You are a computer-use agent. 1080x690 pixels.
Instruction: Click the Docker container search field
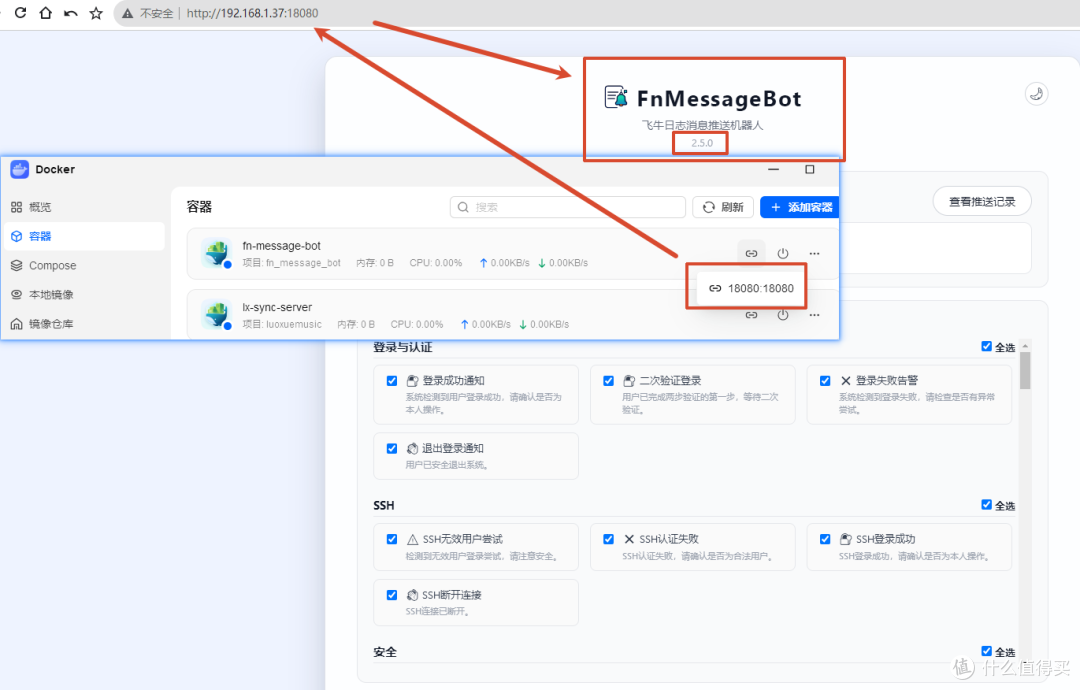pyautogui.click(x=568, y=207)
